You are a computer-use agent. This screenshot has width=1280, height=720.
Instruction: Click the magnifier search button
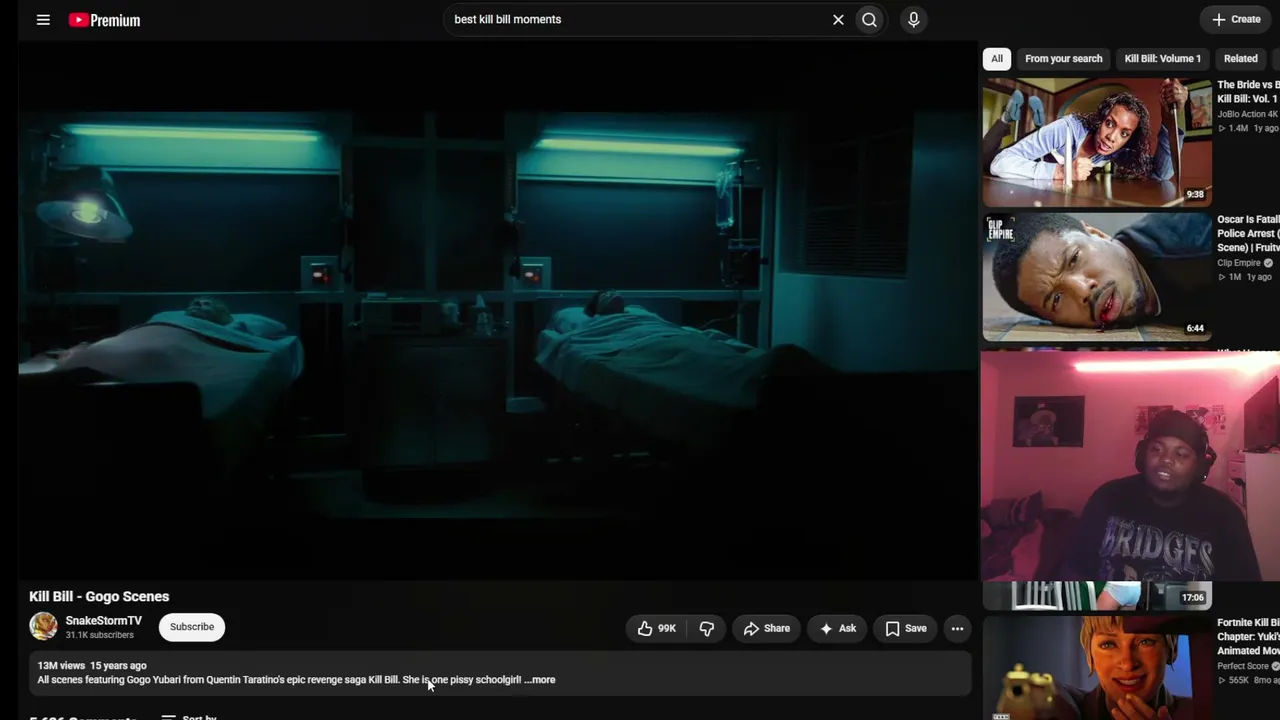pyautogui.click(x=870, y=20)
